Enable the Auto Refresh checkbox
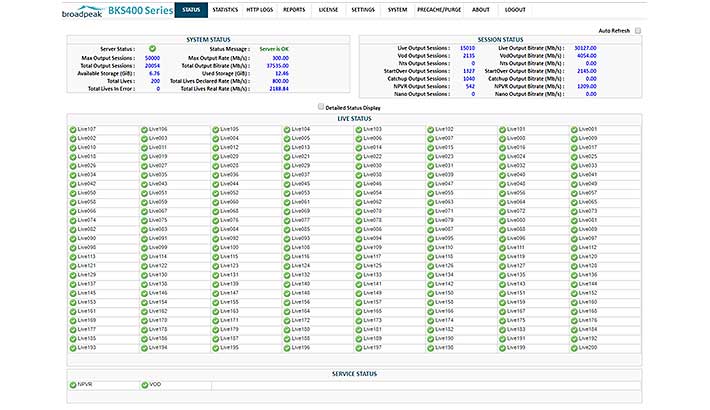The image size is (710, 410). click(637, 31)
